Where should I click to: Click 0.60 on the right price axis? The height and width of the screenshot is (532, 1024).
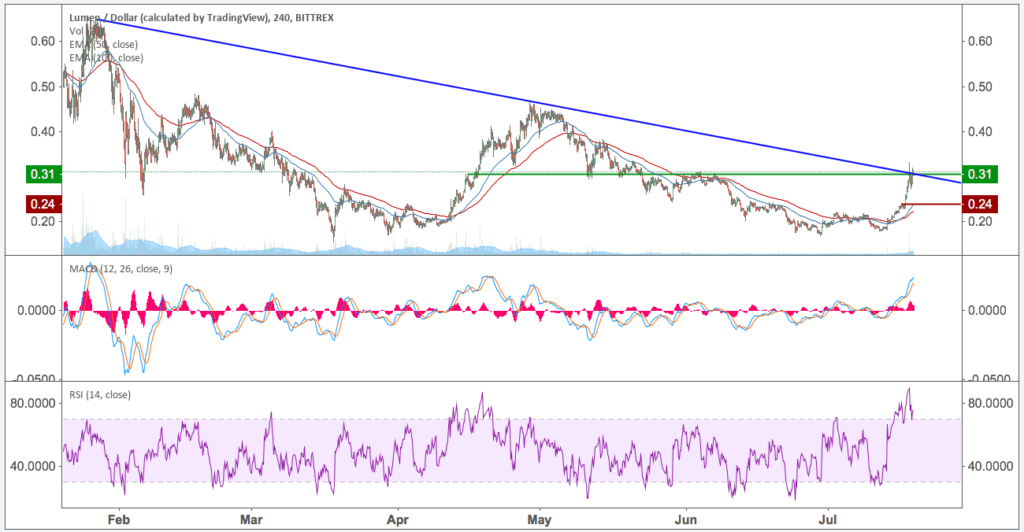980,41
